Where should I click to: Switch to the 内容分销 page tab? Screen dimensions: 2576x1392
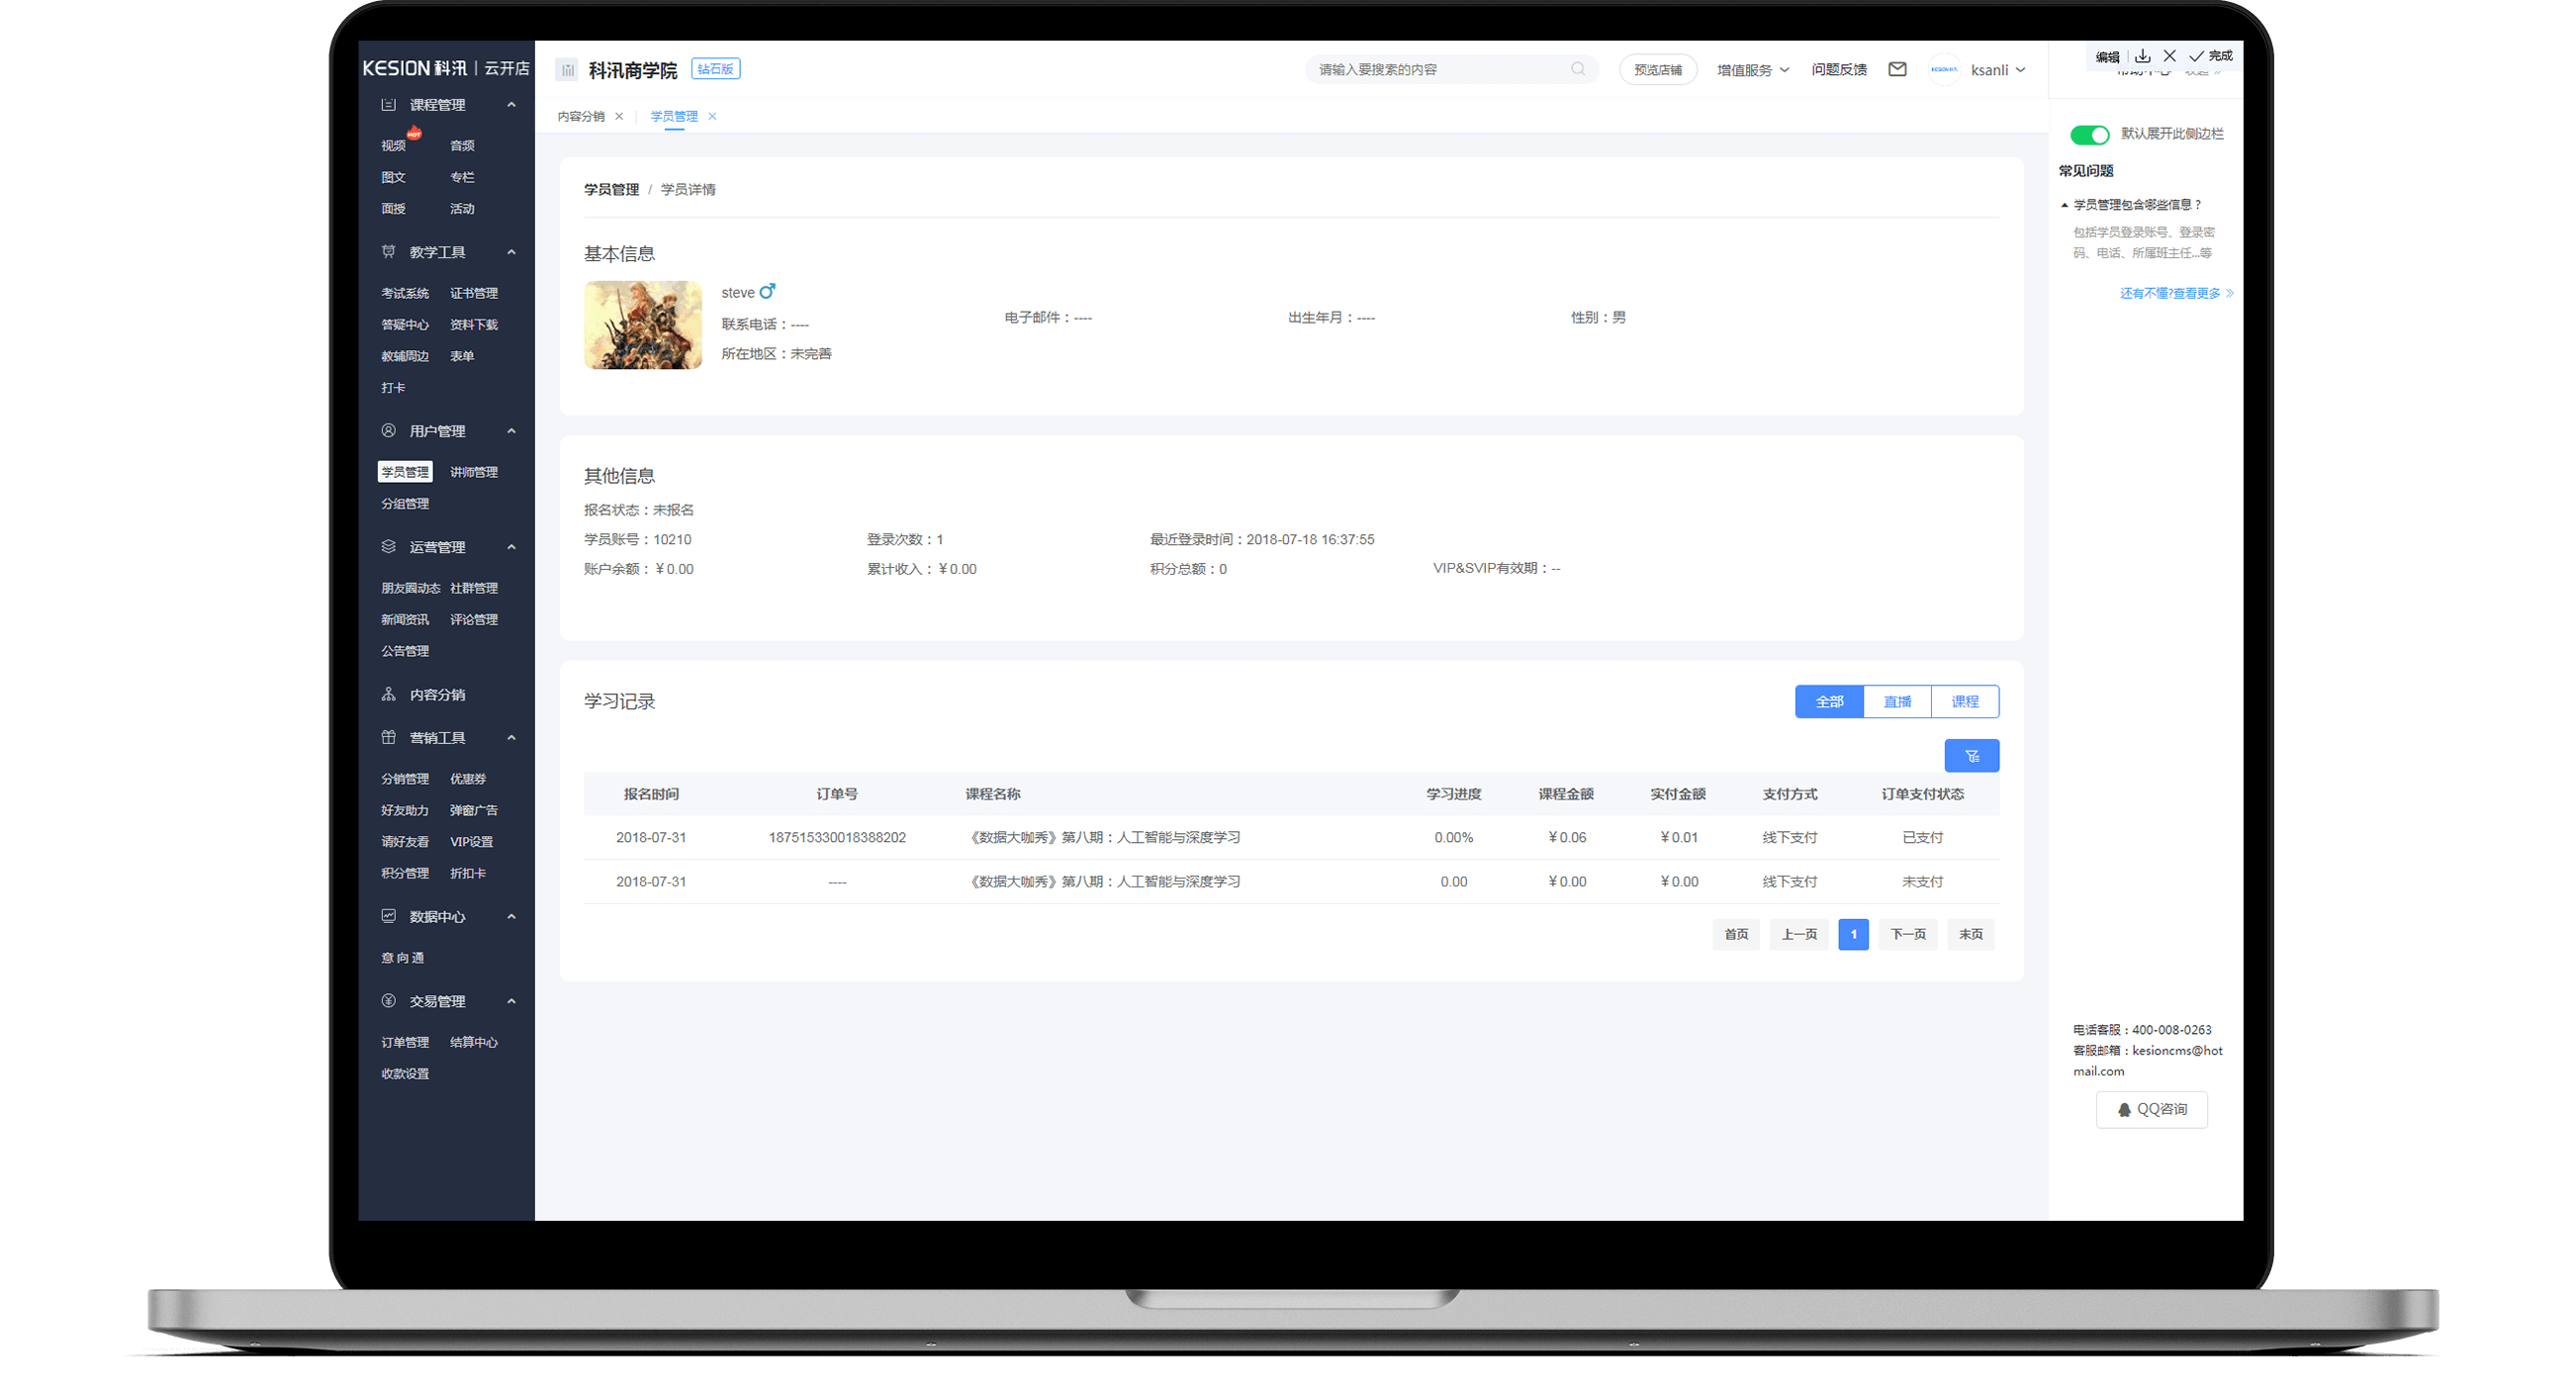click(x=581, y=116)
